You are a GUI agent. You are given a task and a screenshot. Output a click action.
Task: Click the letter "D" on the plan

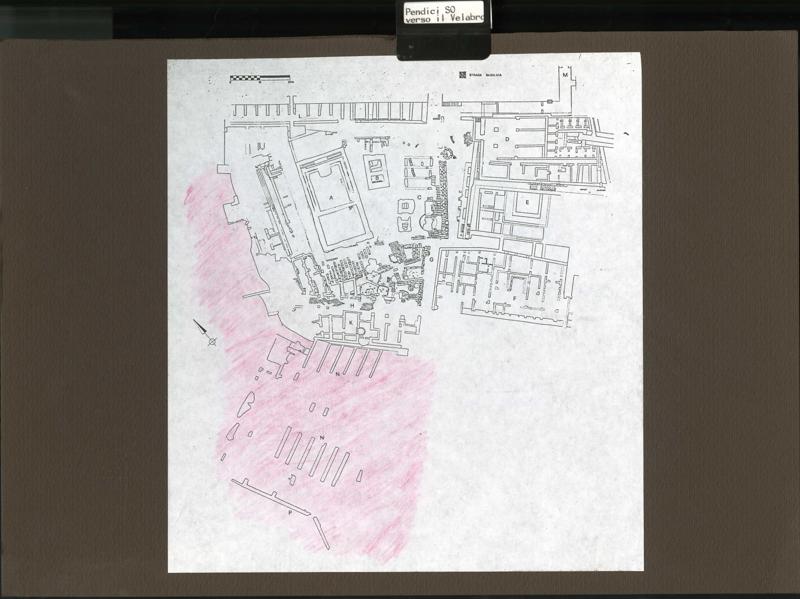click(x=507, y=139)
